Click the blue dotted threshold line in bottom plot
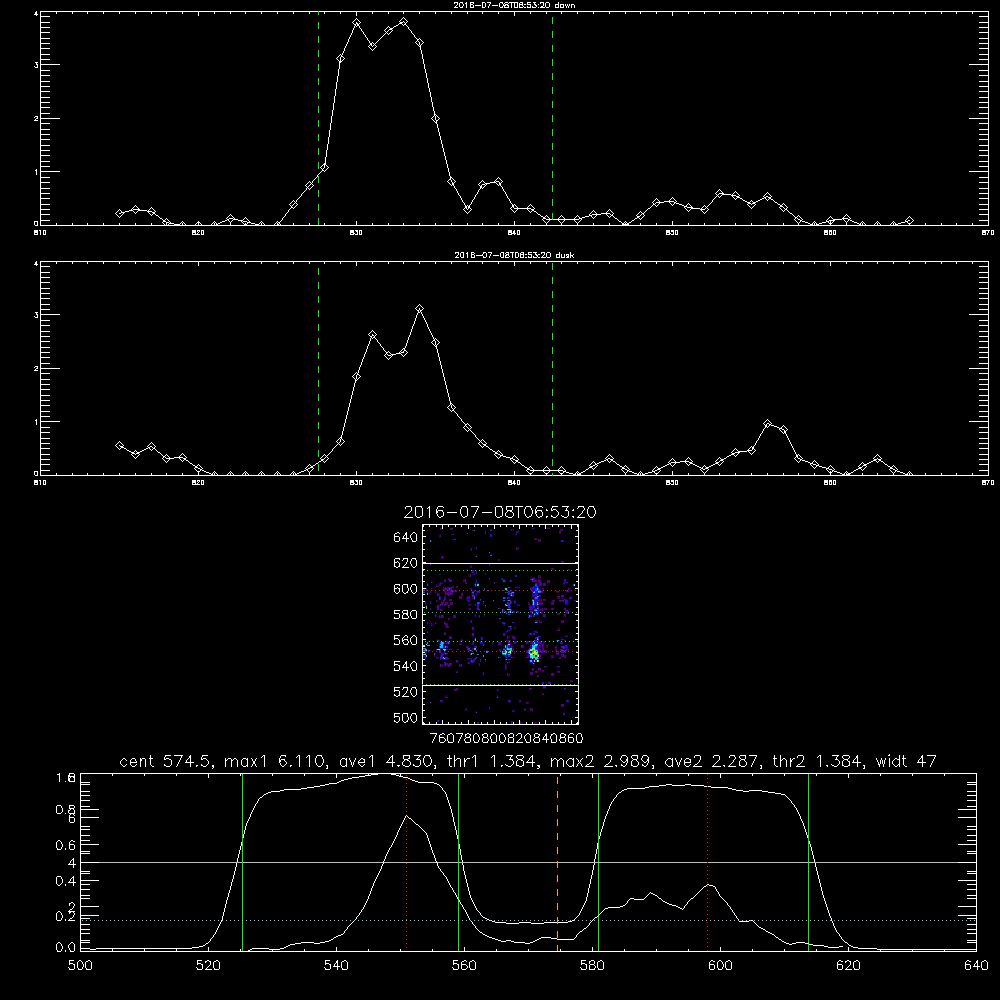 point(528,920)
